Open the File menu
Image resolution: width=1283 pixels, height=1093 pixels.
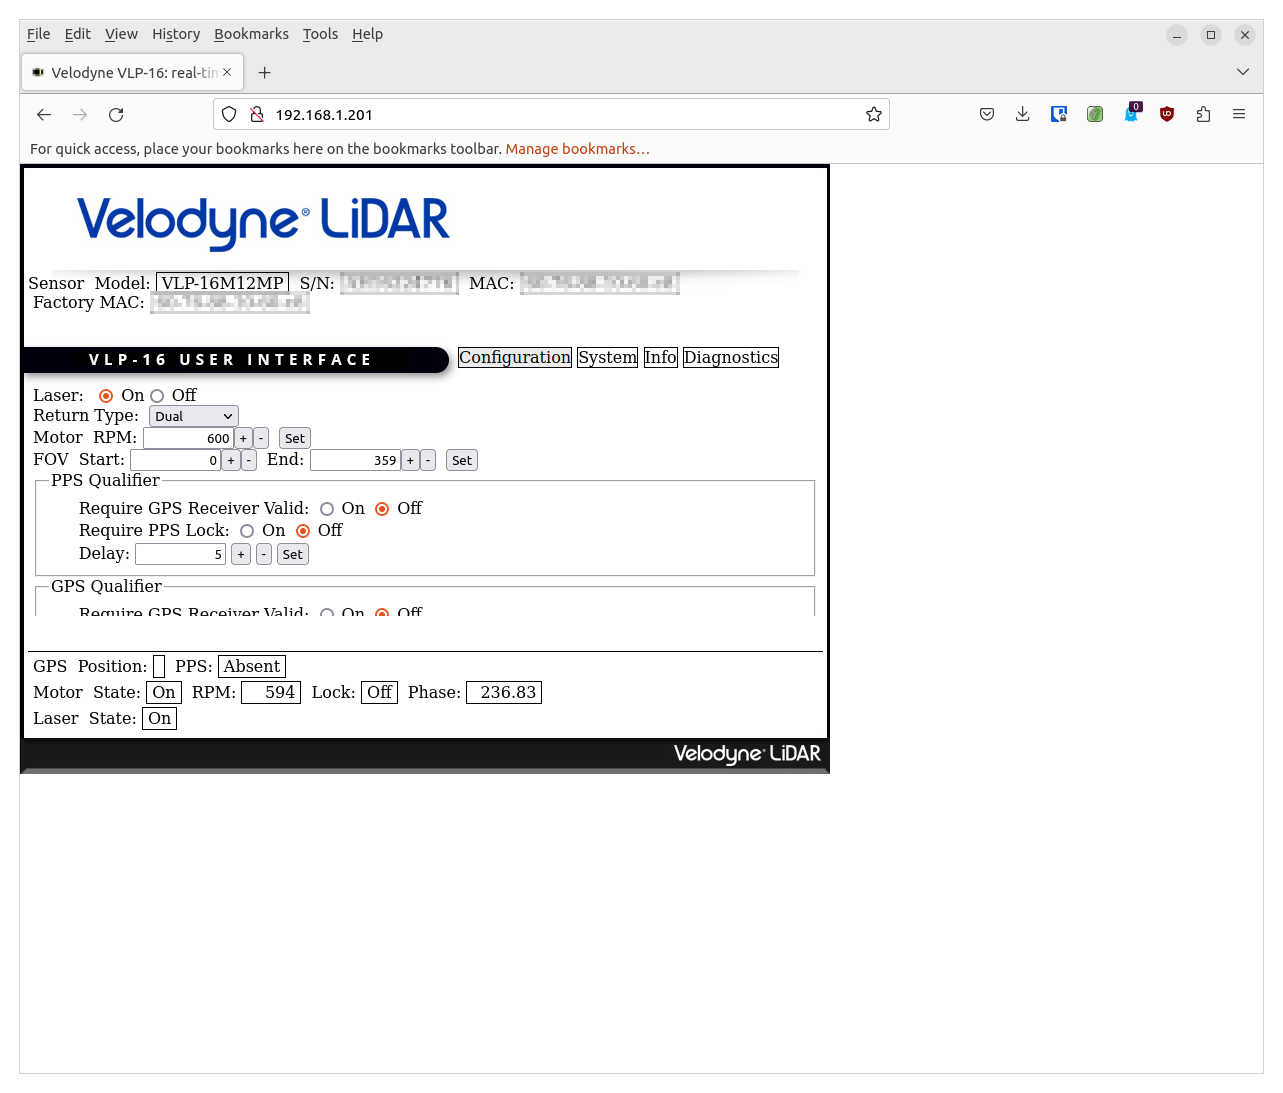39,34
